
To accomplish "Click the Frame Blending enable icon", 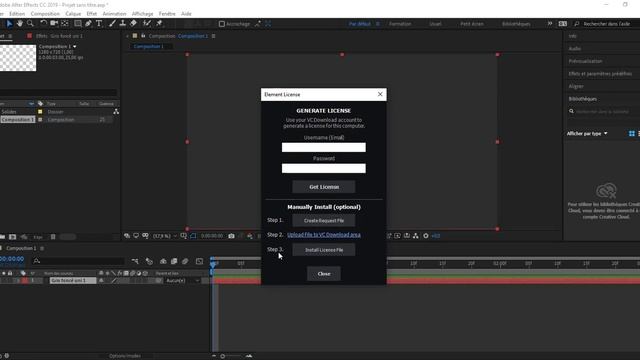I will [x=174, y=261].
